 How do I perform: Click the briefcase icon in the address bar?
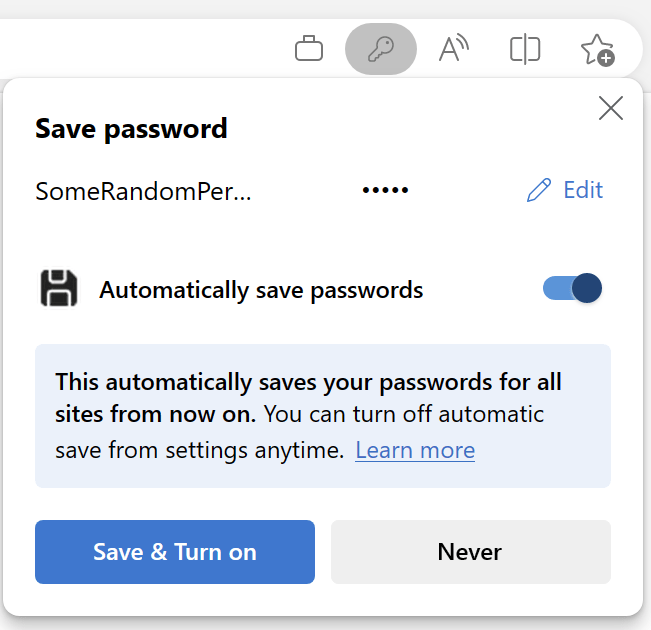(309, 48)
